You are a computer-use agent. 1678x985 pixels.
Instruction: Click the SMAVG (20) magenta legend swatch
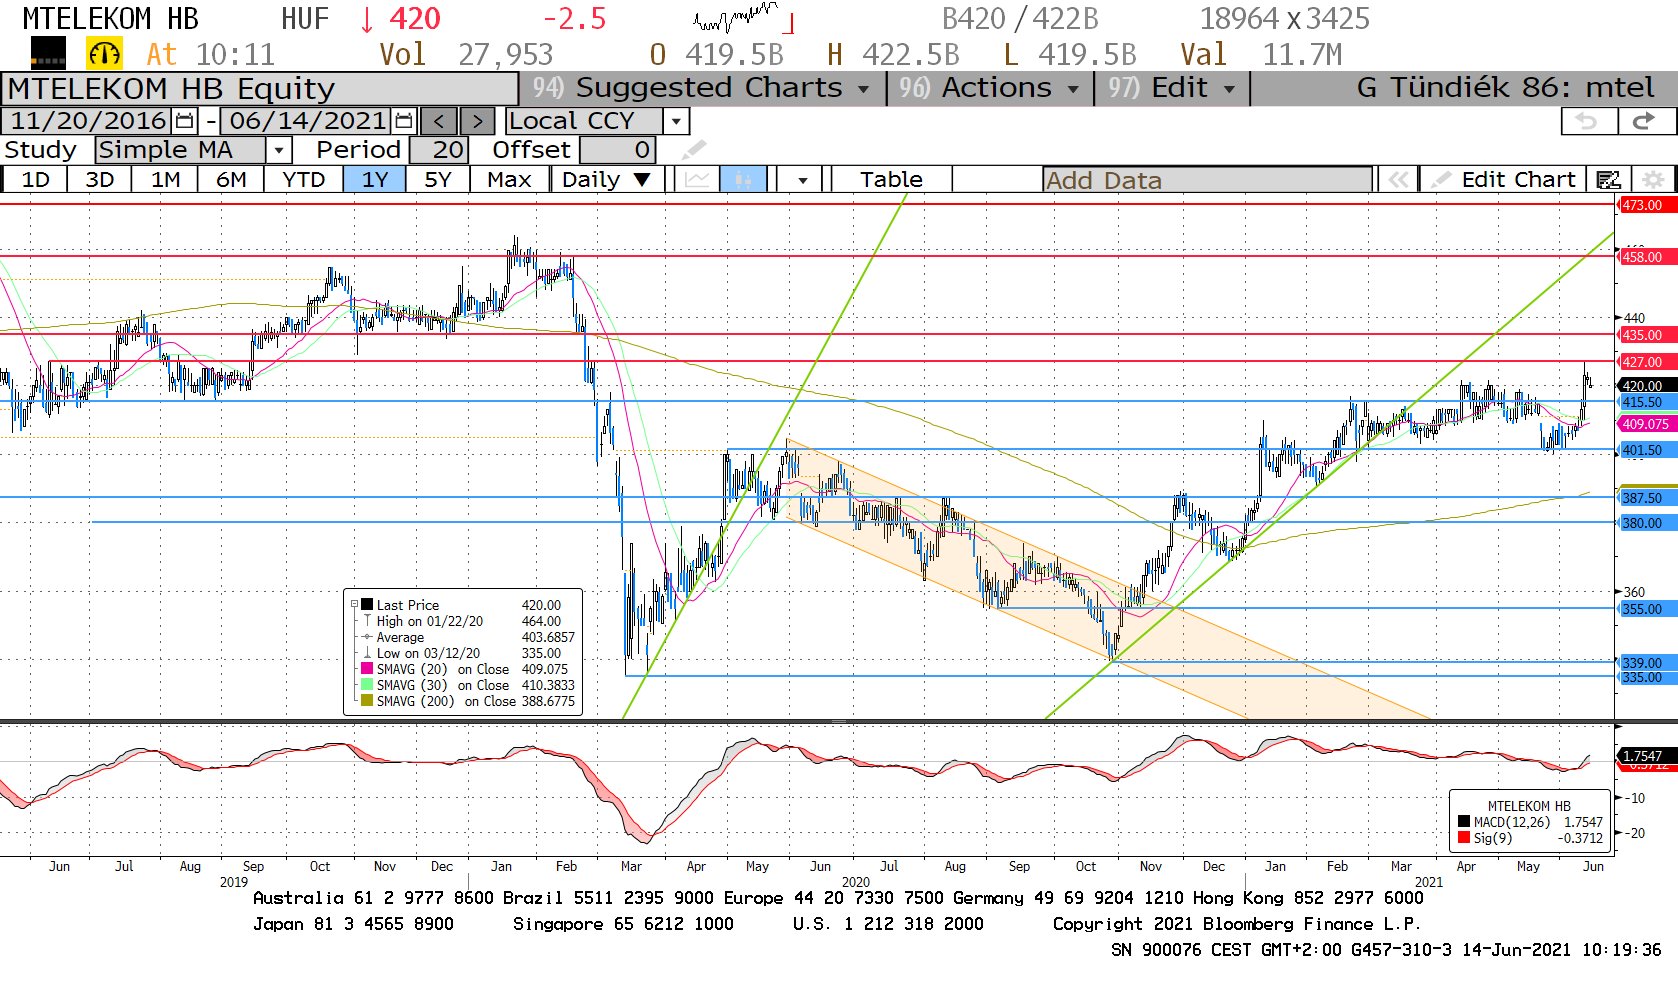(367, 669)
